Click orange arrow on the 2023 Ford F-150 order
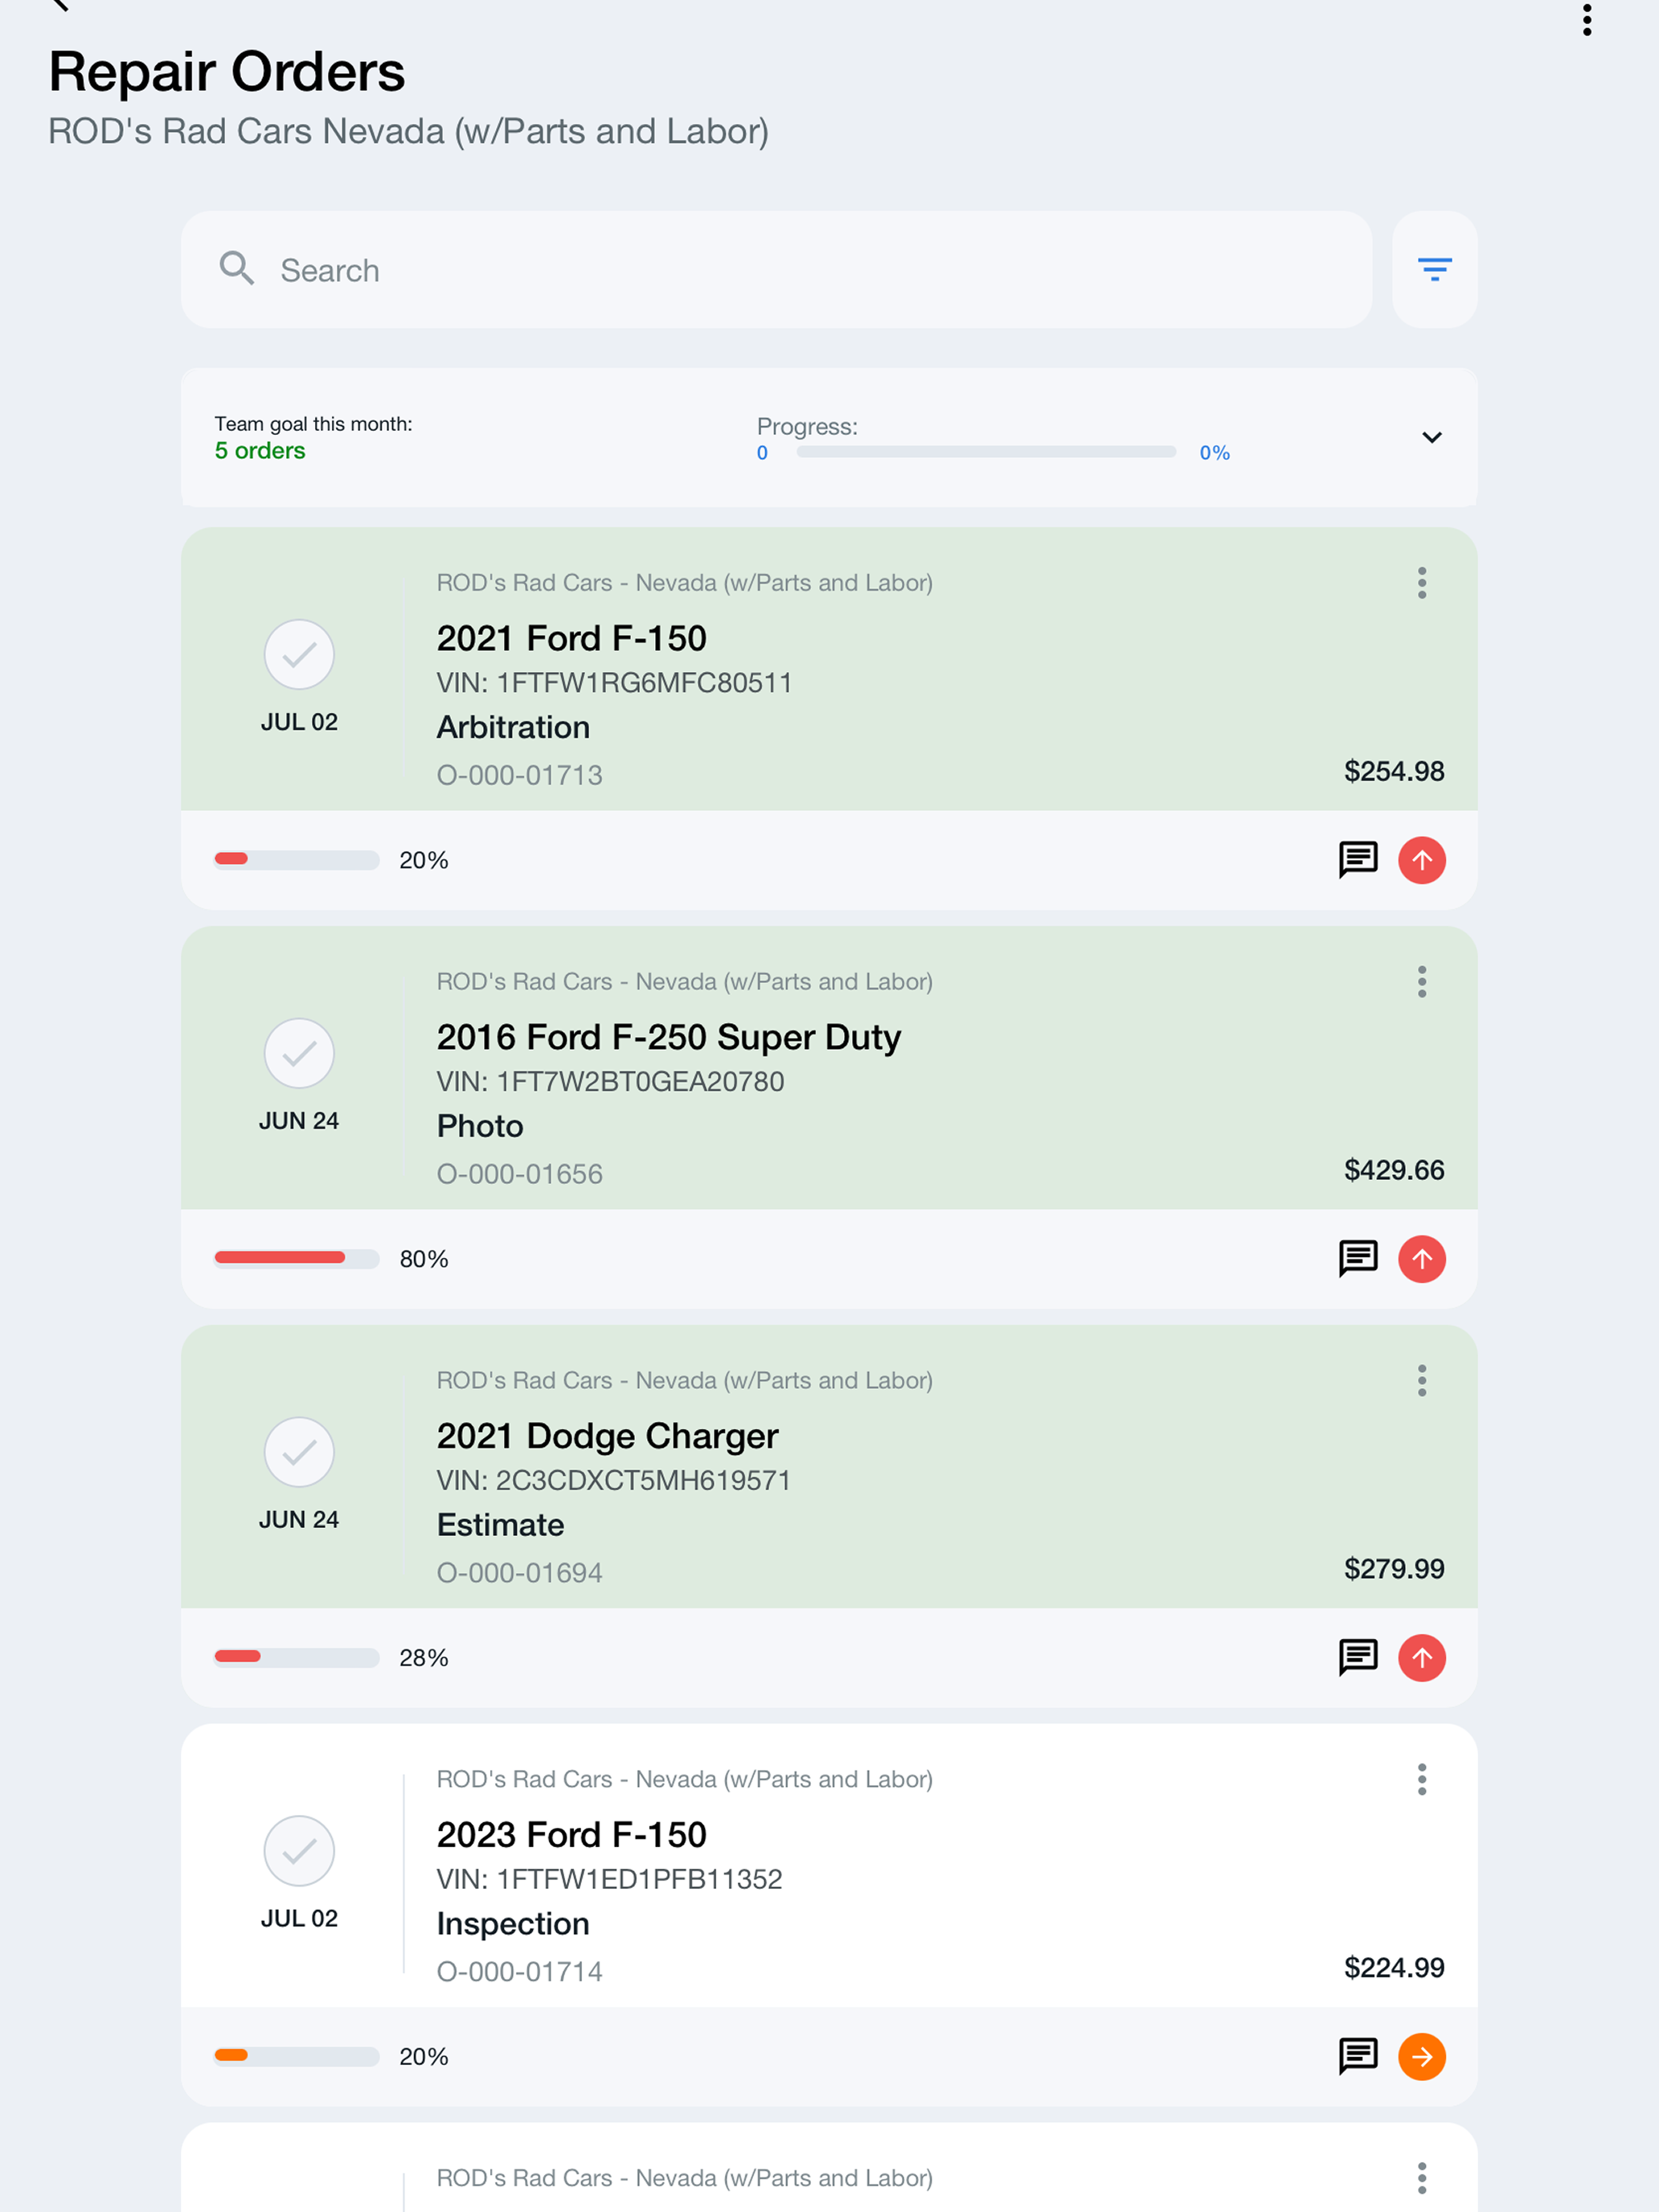1659x2212 pixels. coord(1421,2057)
